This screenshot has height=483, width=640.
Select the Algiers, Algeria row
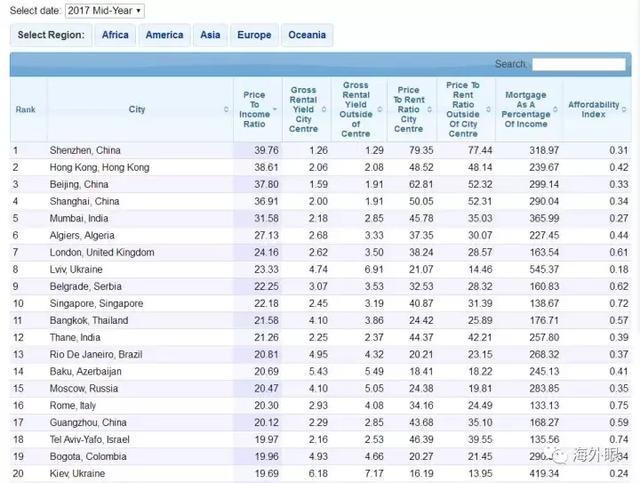pos(320,235)
